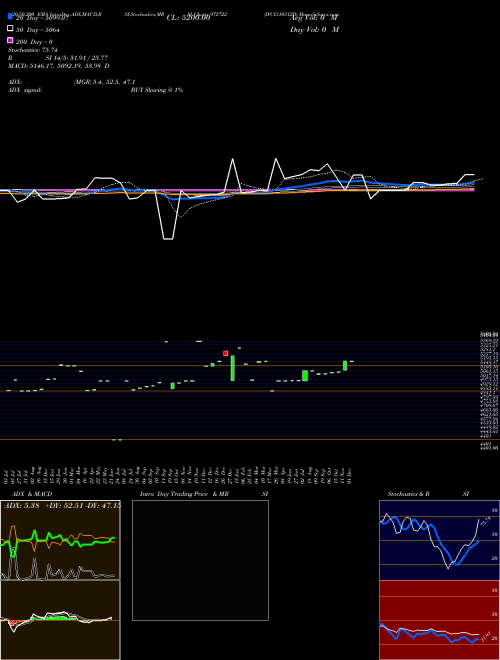500x660 pixels.
Task: Select the MACD values line
Action: click(x=59, y=66)
